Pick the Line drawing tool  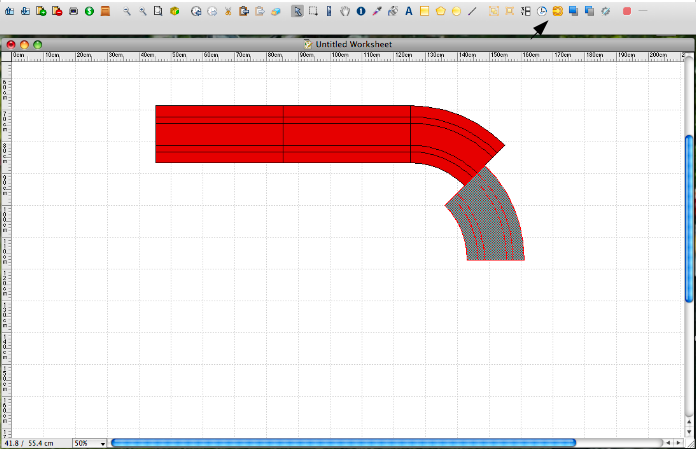coord(472,11)
